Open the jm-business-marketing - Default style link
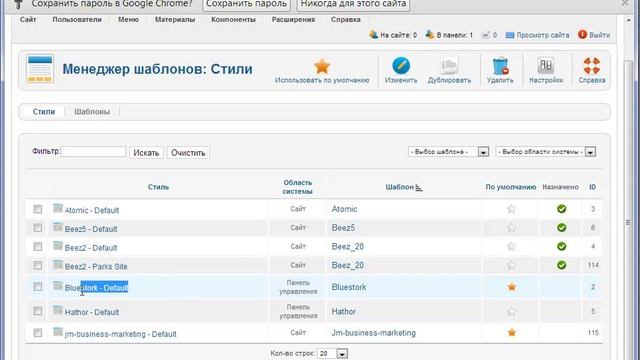 point(120,334)
